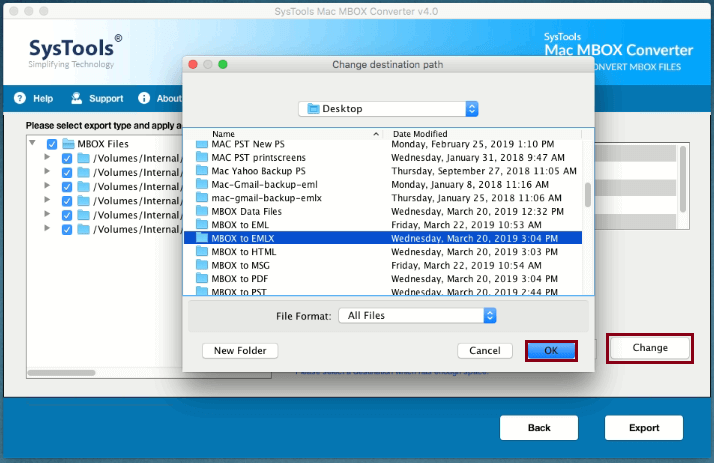Click the mac-gmail-backup-emlx folder icon

[x=202, y=198]
